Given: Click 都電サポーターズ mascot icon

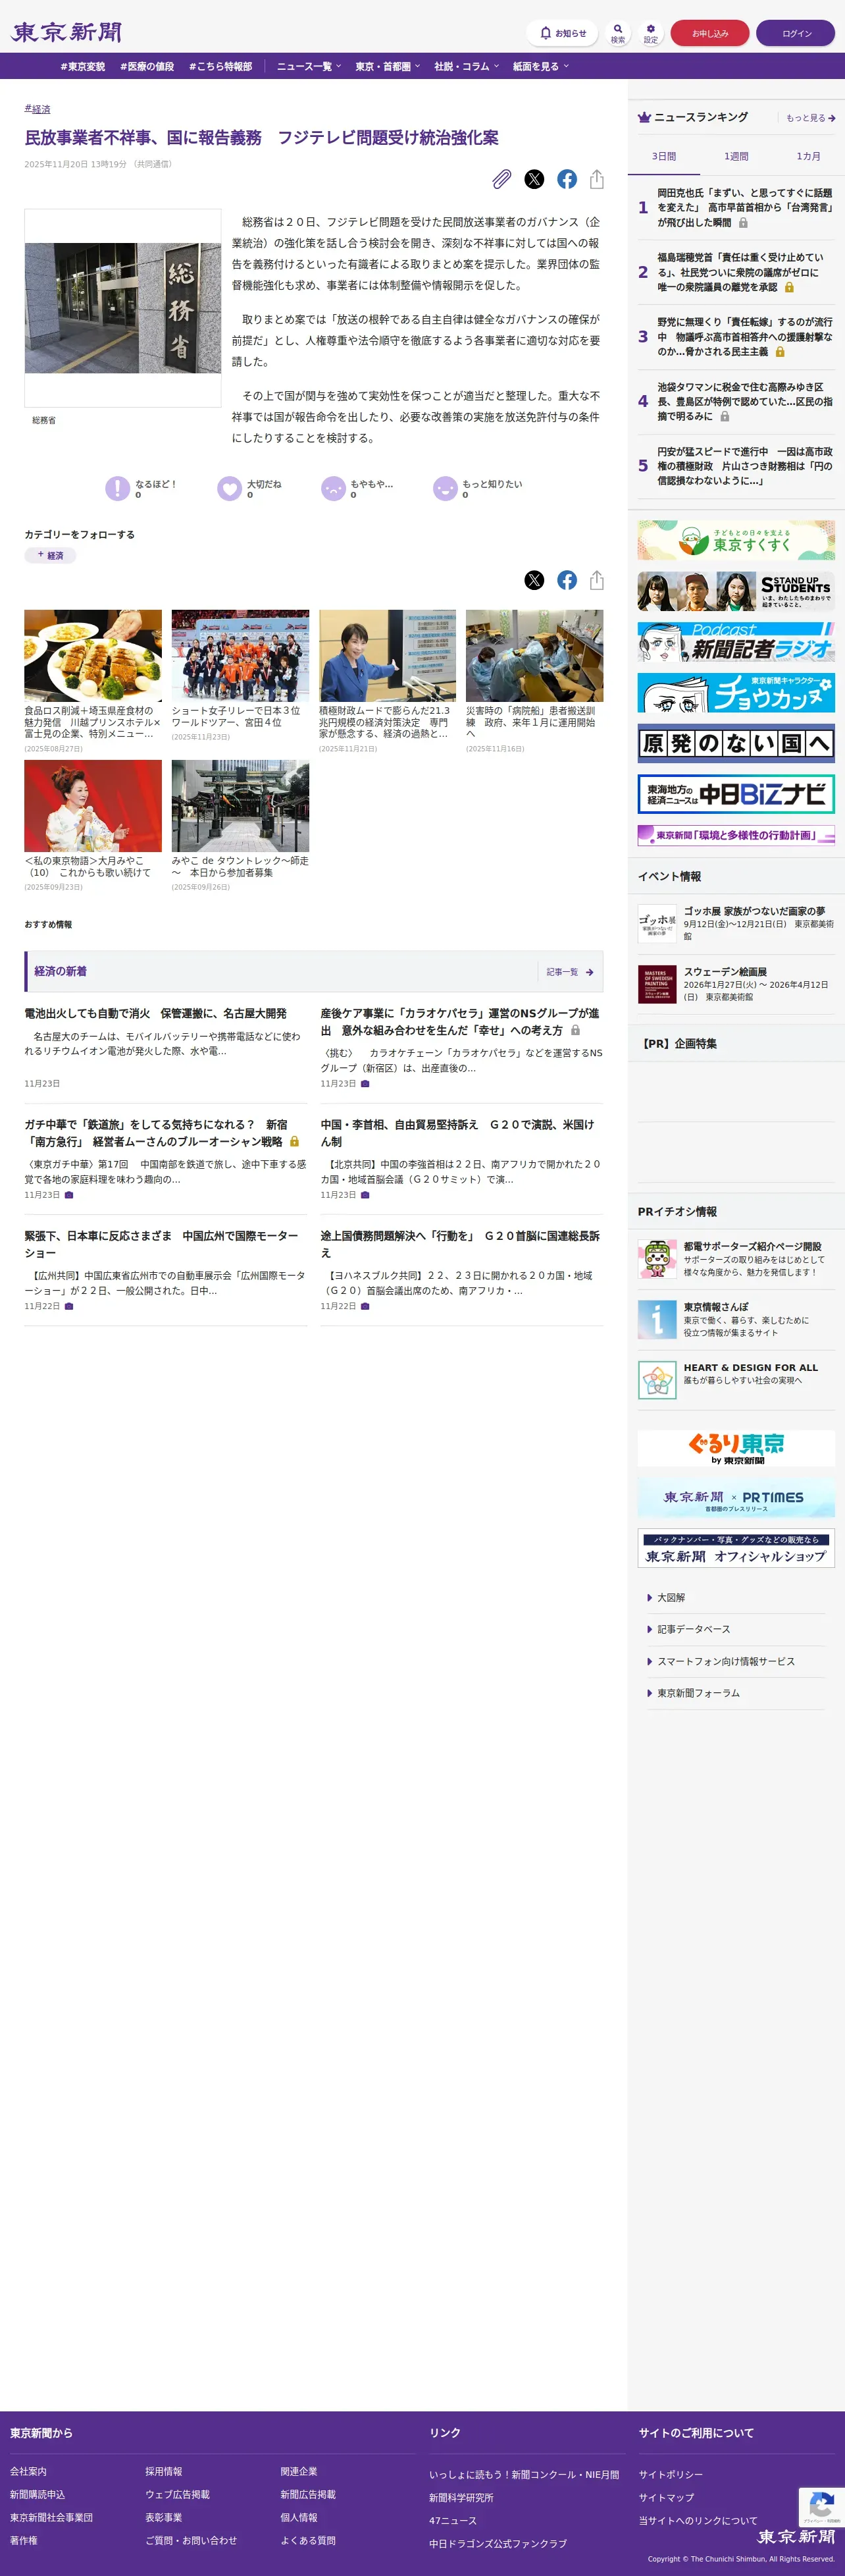Looking at the screenshot, I should click(657, 1258).
